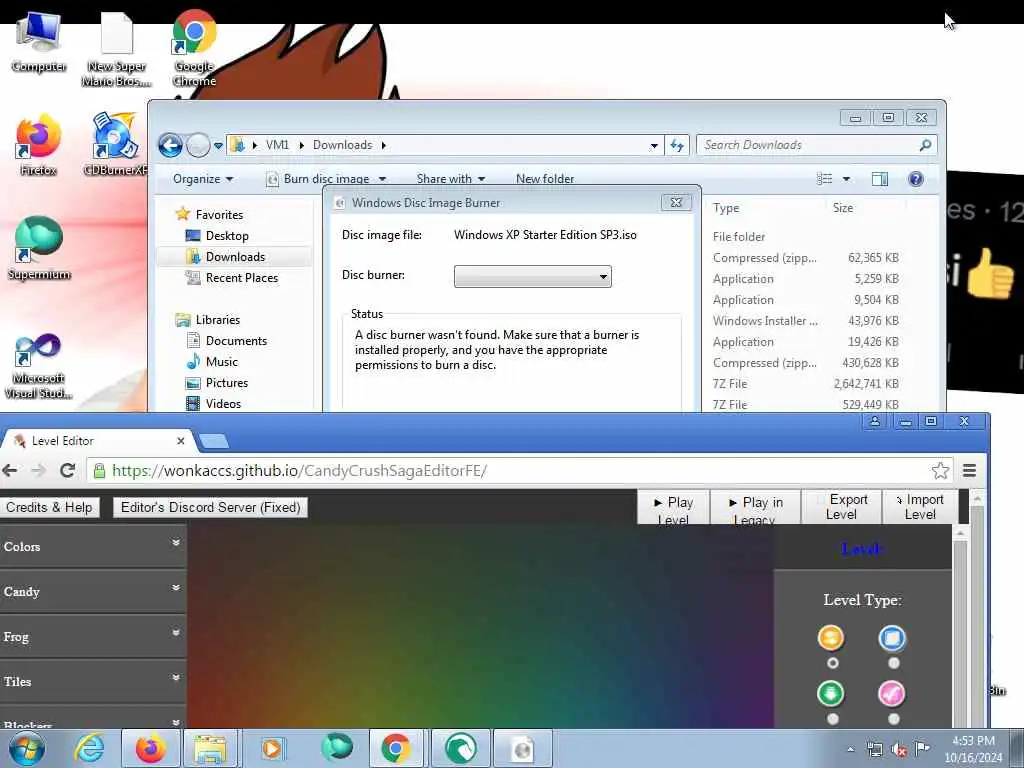Open Documents library in sidebar
Screen dimensions: 1024x768
pos(227,340)
